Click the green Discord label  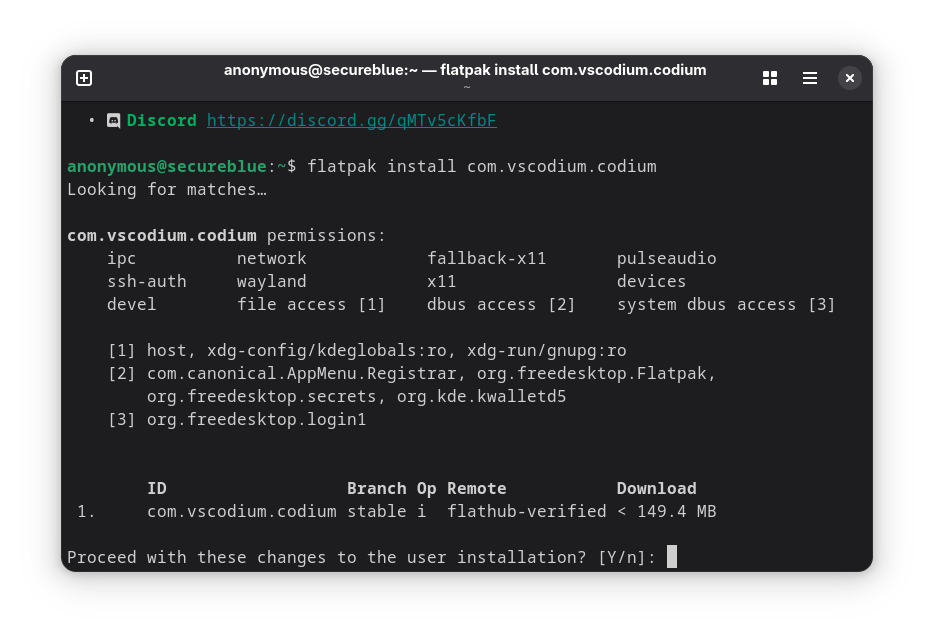(161, 120)
